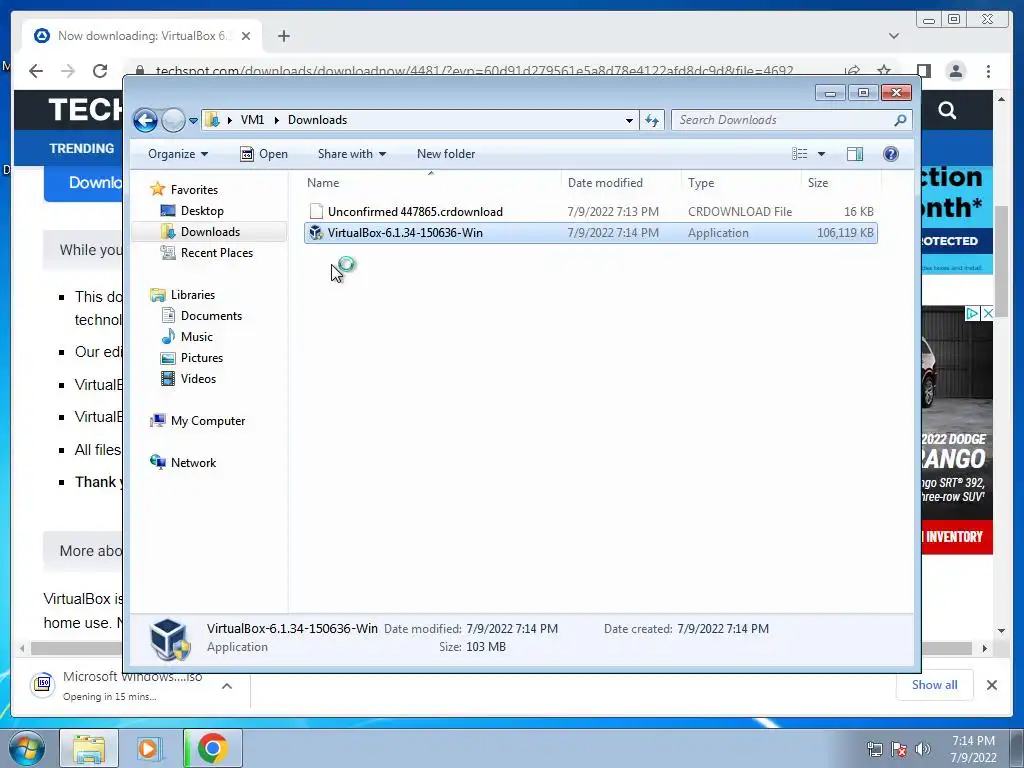Open Documents library
The image size is (1024, 768).
211,316
